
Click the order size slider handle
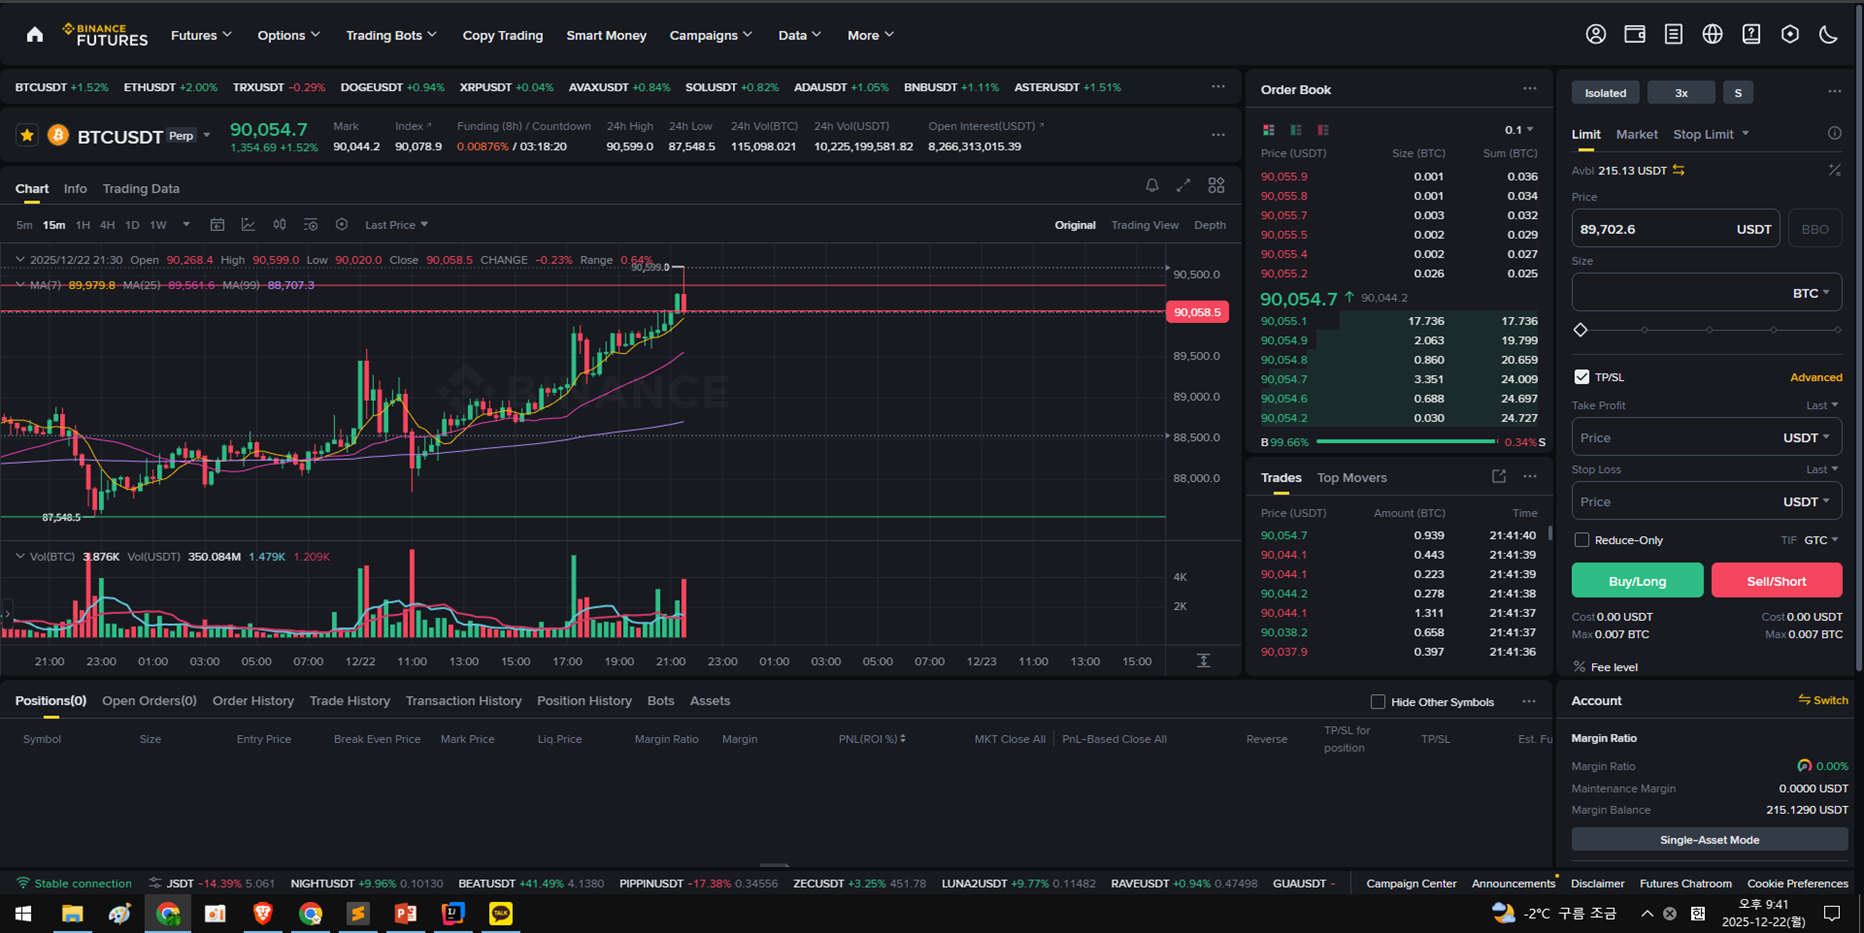pos(1580,330)
